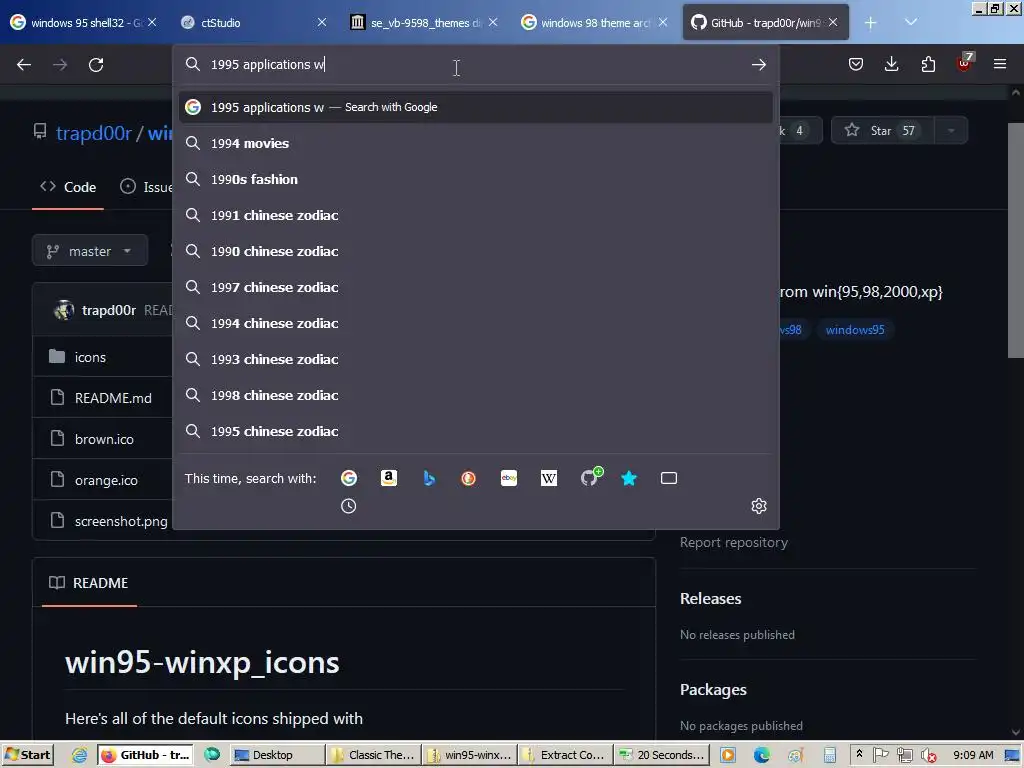Open the Desktop taskbar button
Image resolution: width=1024 pixels, height=768 pixels.
[278, 755]
